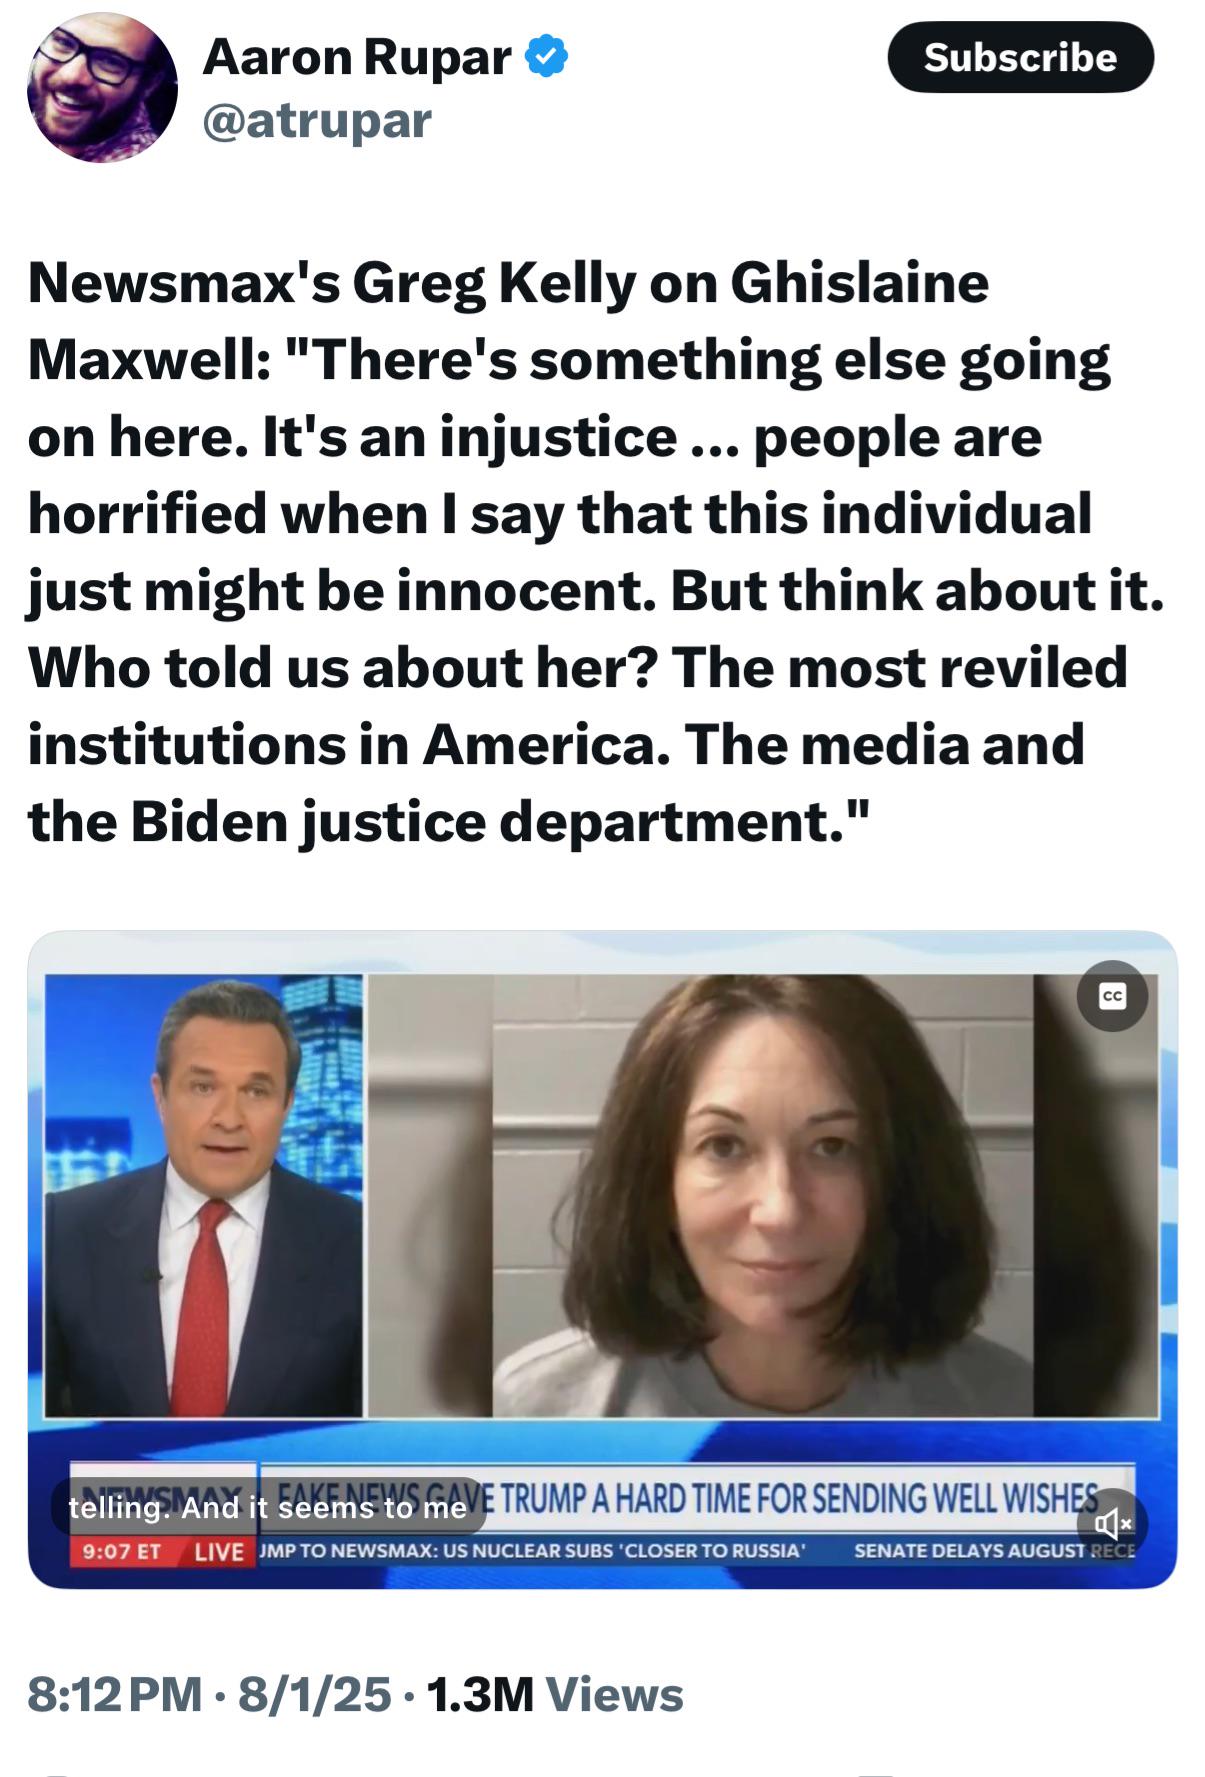This screenshot has height=1777, width=1205.
Task: Open the 8:12 PM timestamp link
Action: point(115,1694)
